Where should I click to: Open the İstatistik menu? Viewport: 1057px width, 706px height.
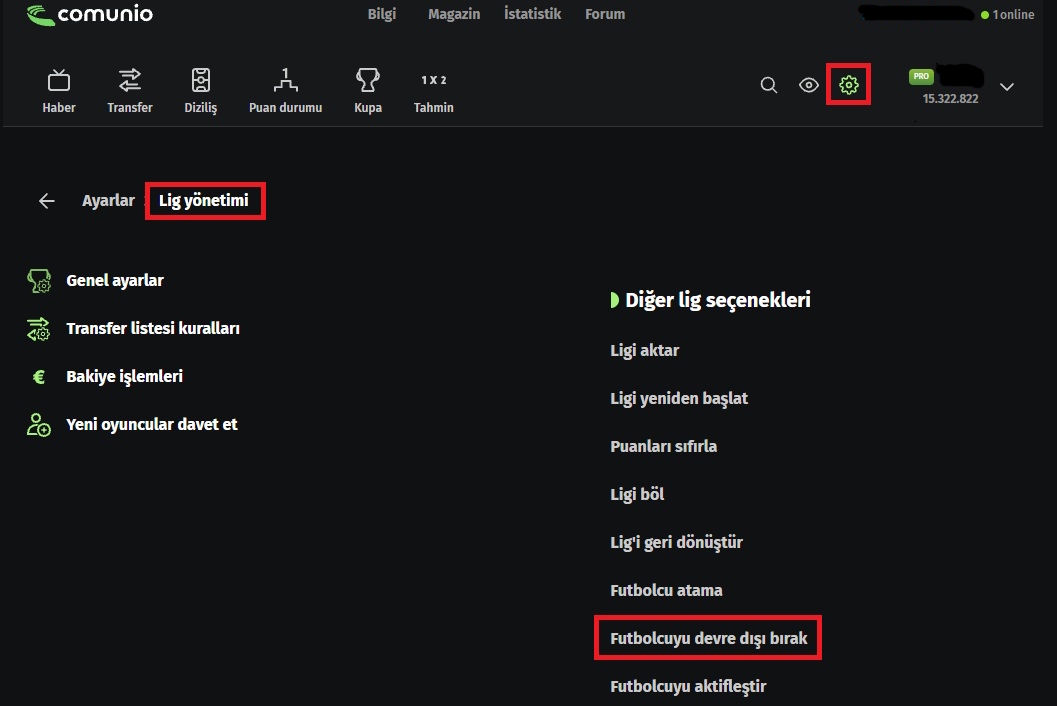[533, 14]
